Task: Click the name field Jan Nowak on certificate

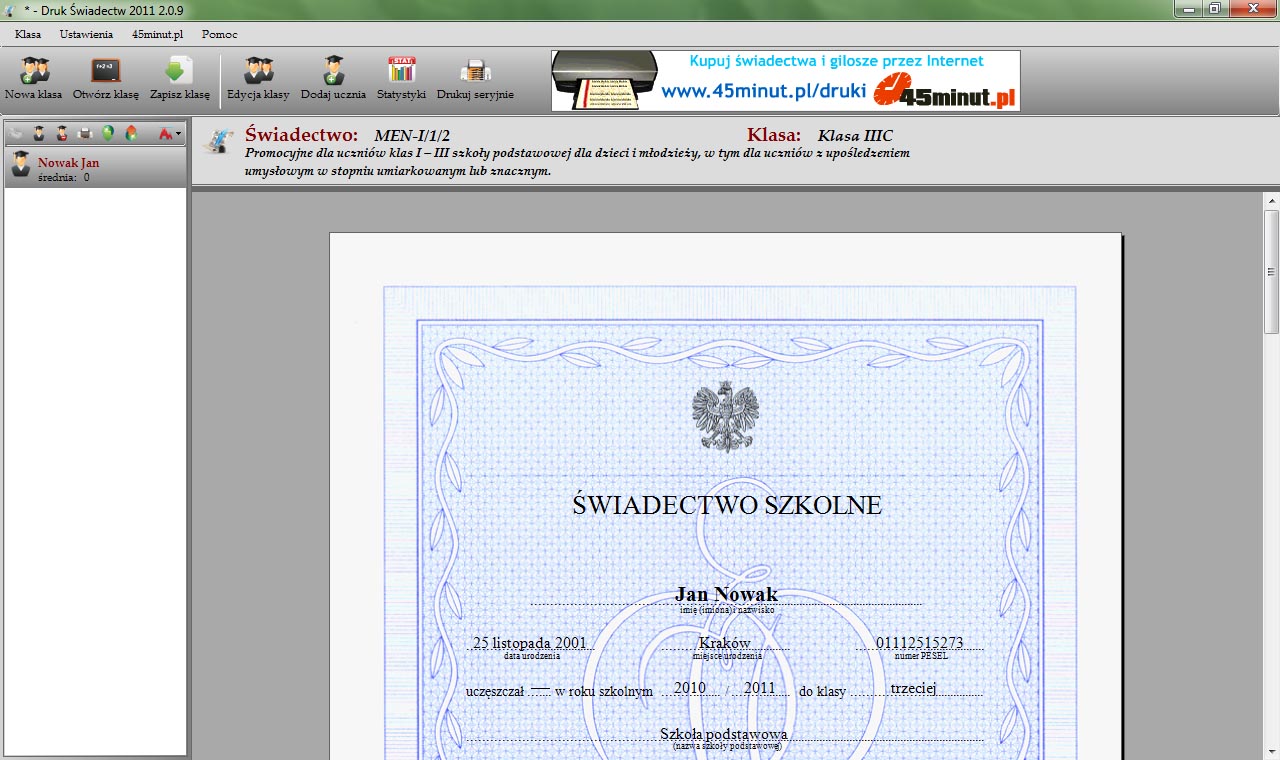Action: pyautogui.click(x=726, y=594)
